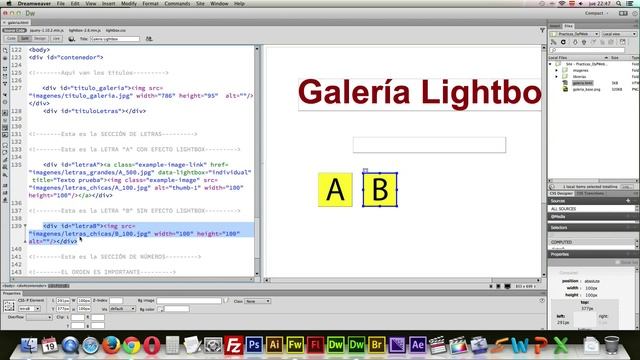Click filter related files funnel icon
Viewport: 640px width, 360px height.
click(542, 30)
